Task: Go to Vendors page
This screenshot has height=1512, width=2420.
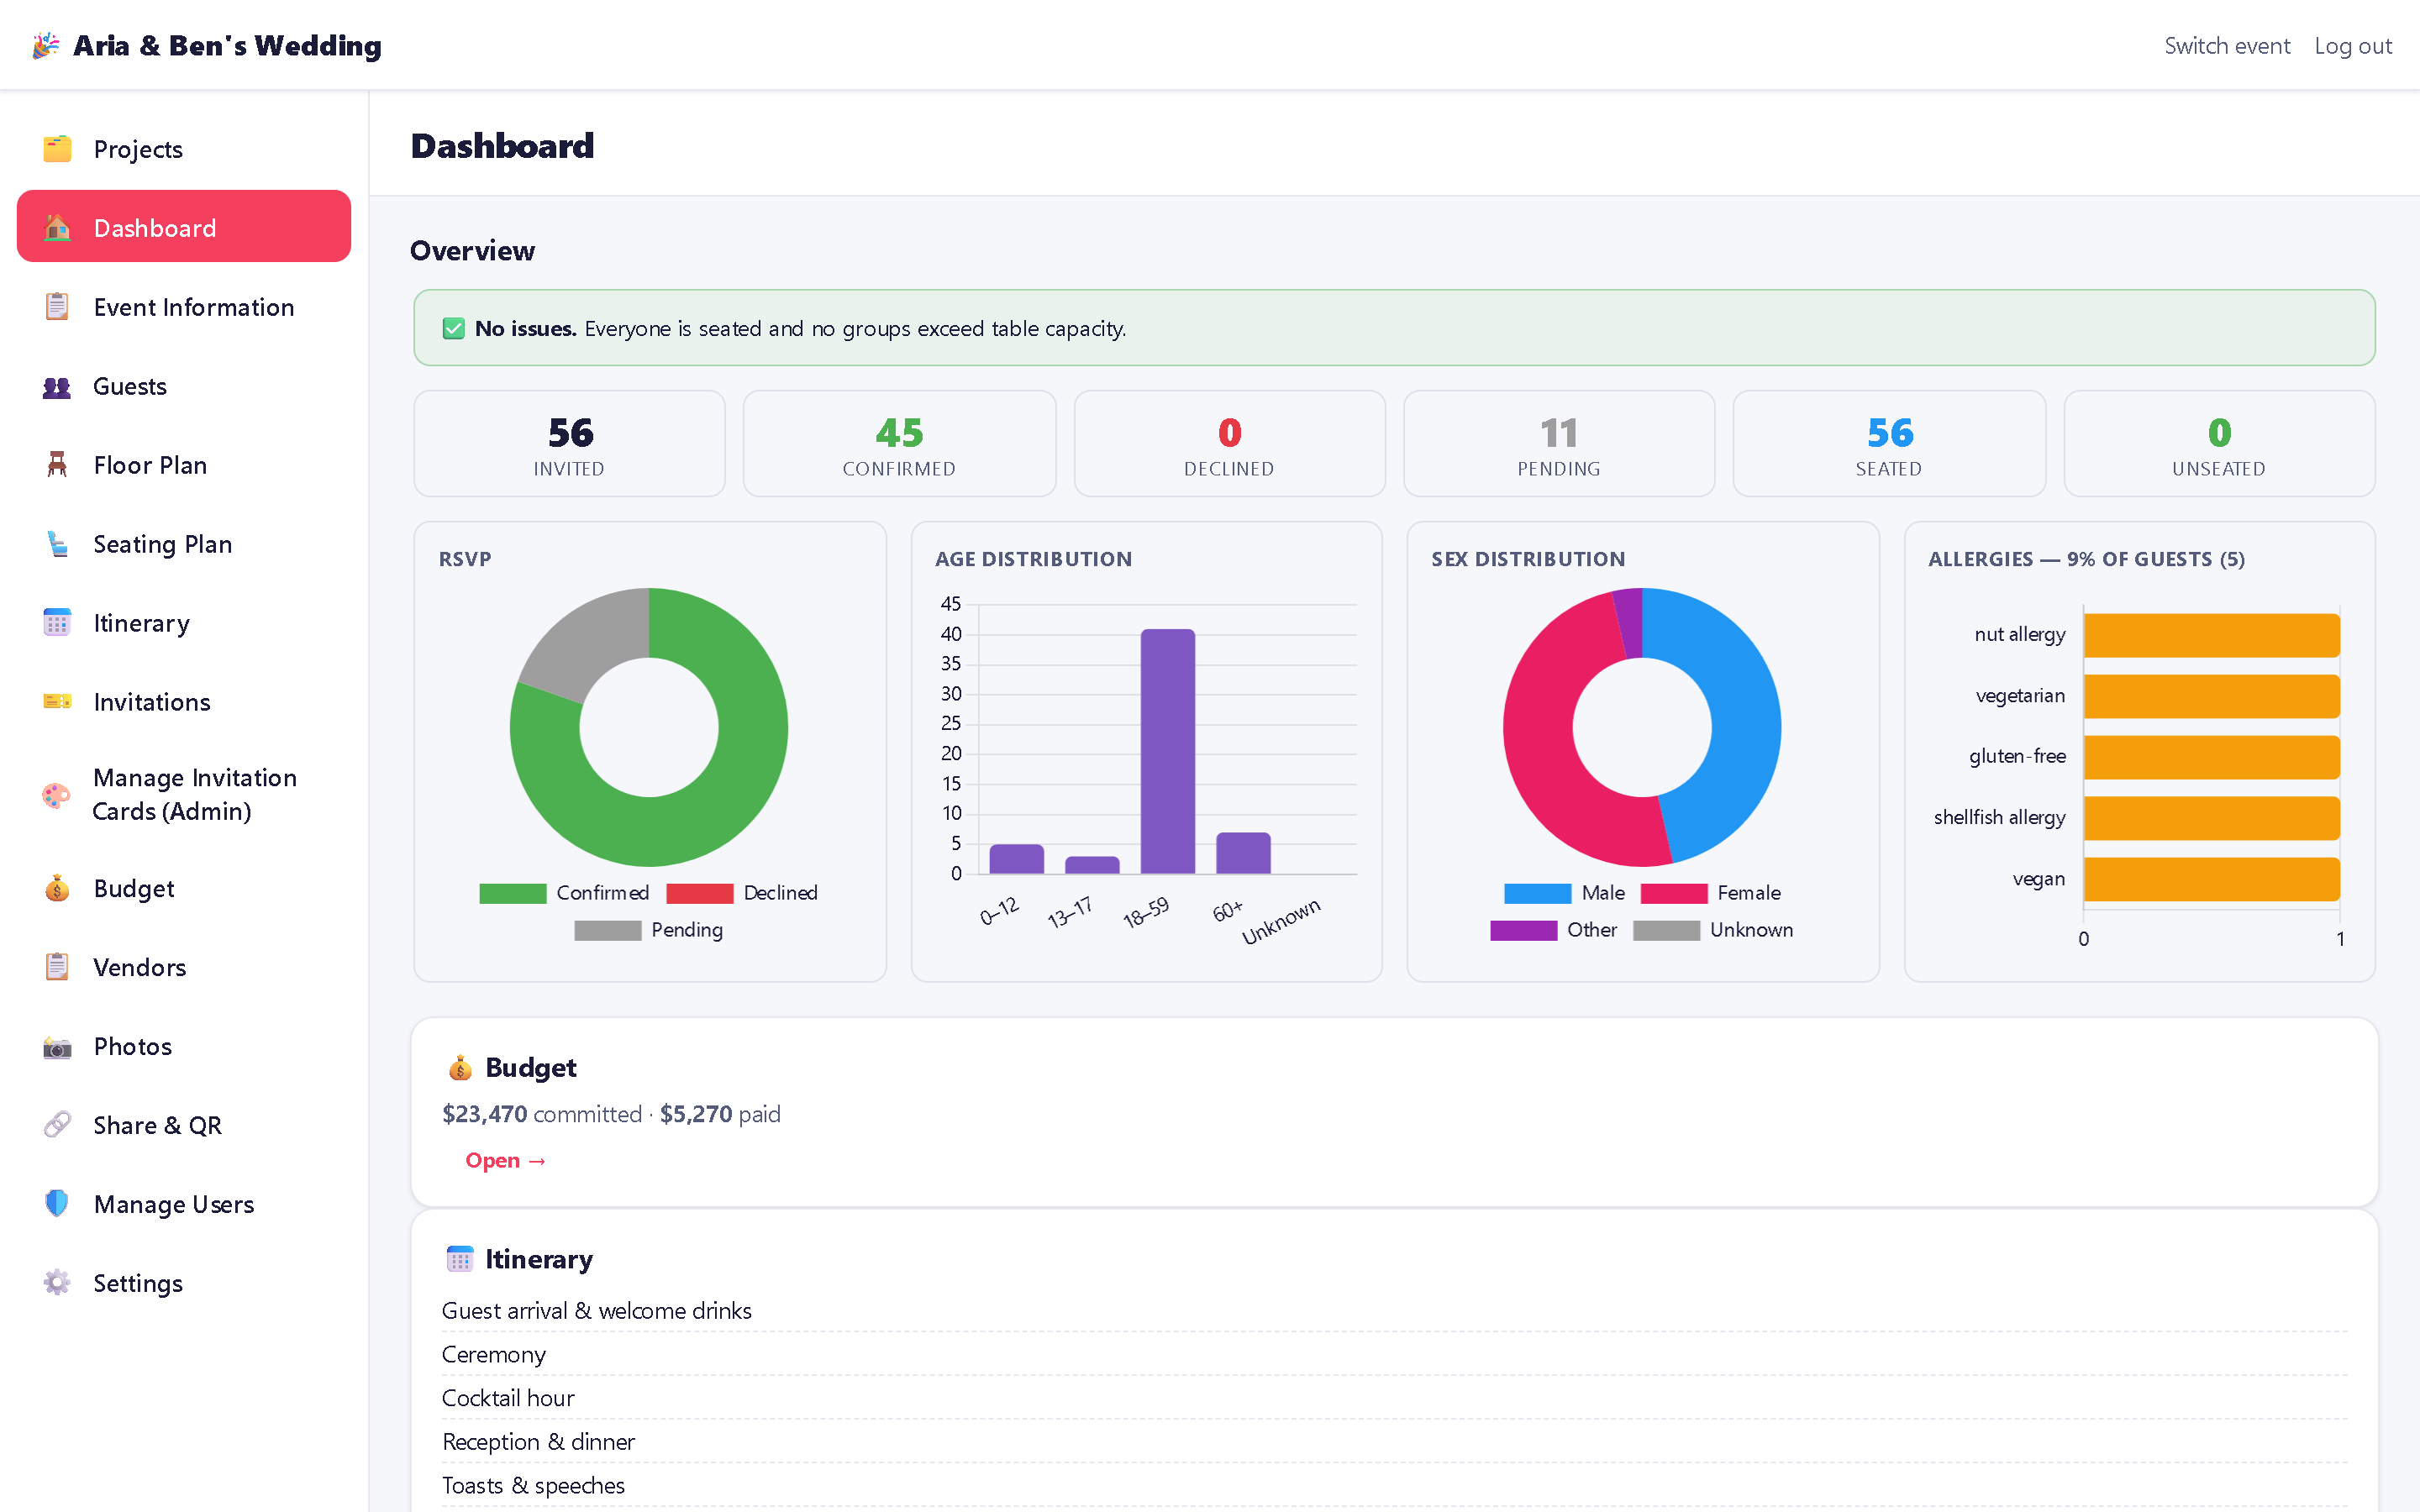Action: pyautogui.click(x=184, y=967)
